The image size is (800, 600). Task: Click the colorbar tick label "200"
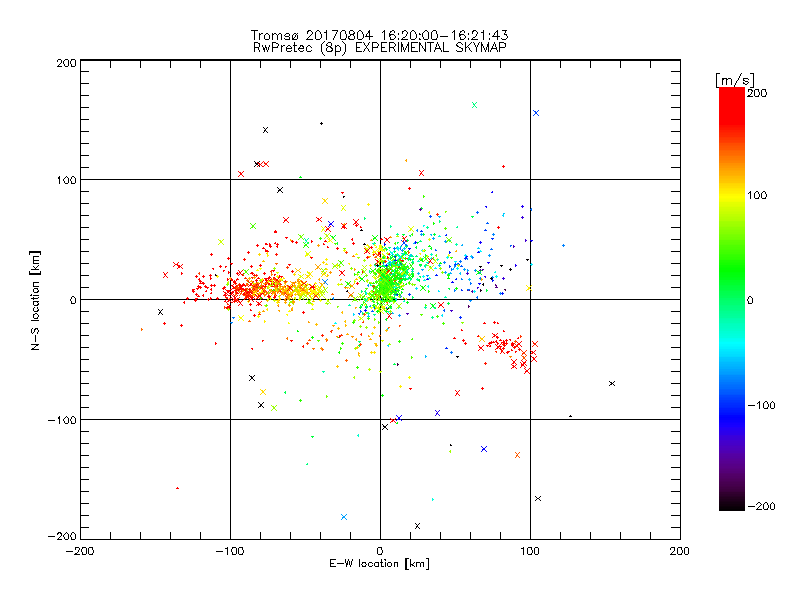point(757,93)
